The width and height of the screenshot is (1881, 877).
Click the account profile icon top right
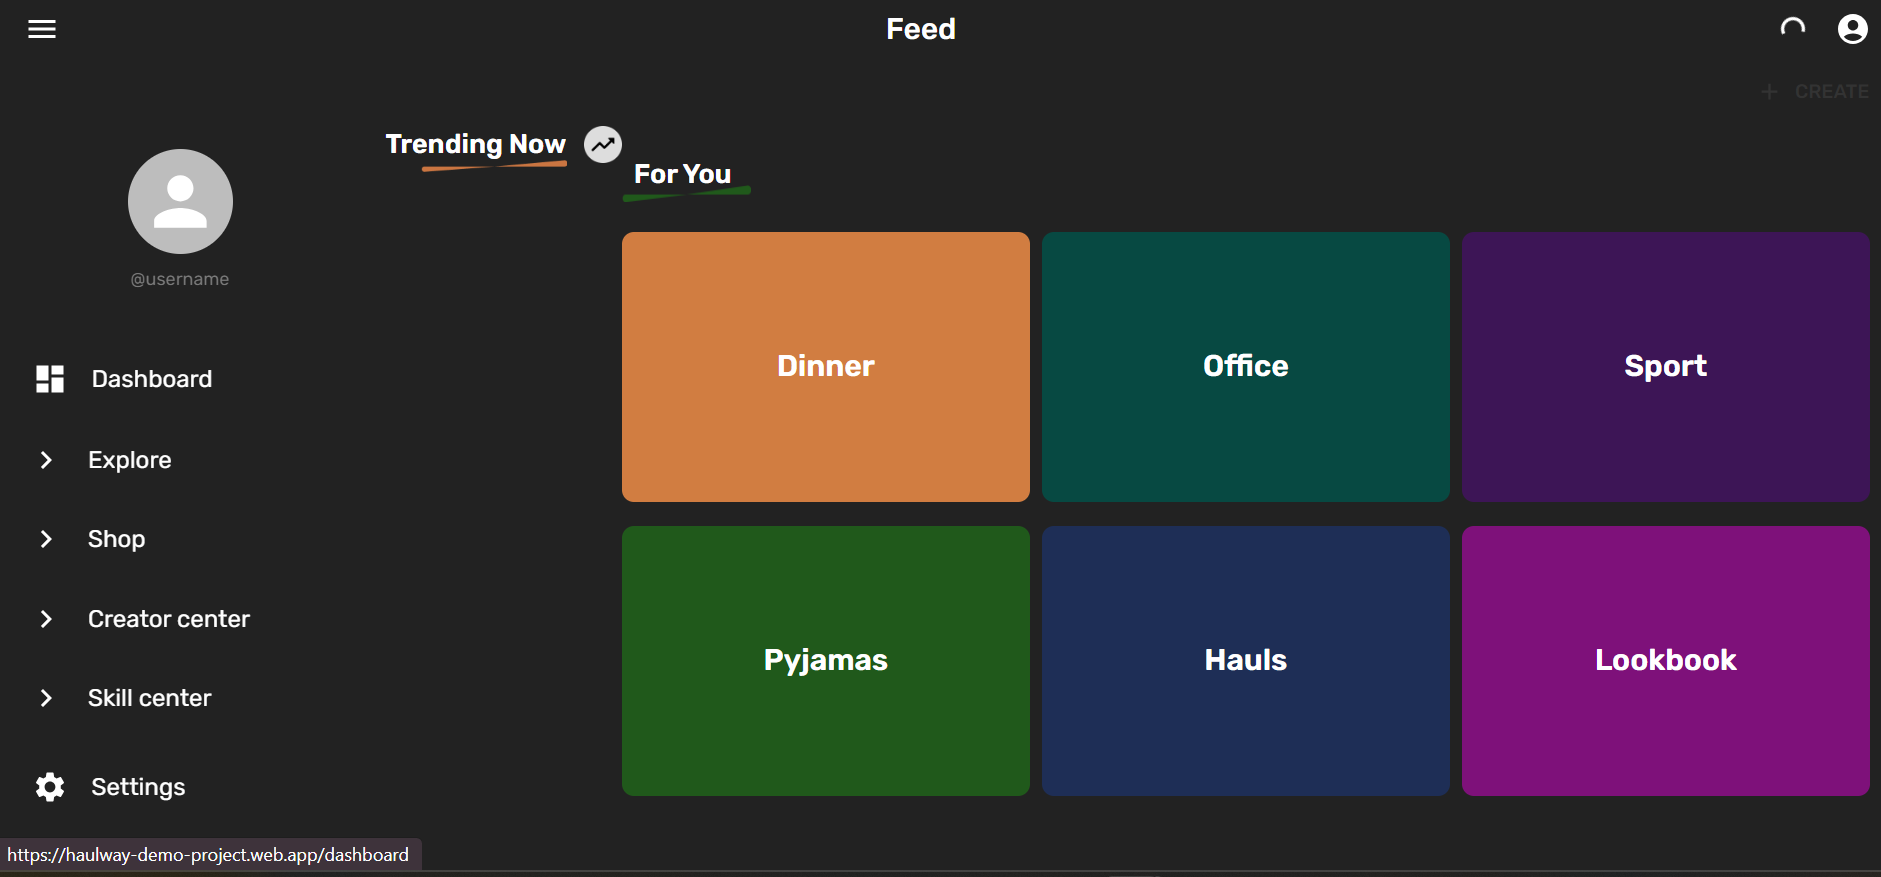1852,29
